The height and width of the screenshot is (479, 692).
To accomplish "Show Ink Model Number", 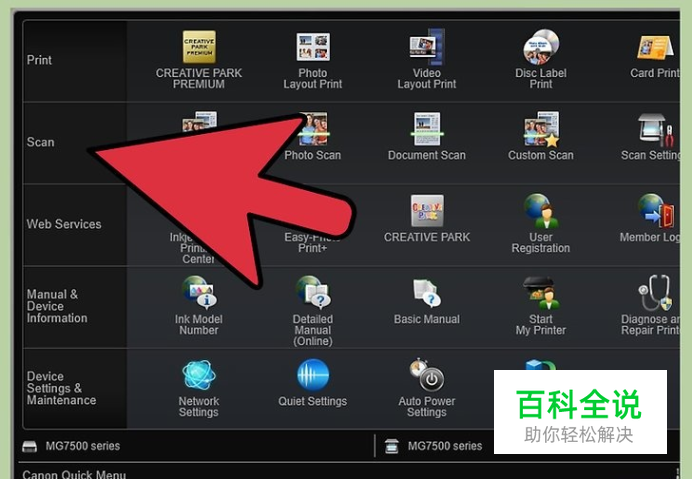I will (x=199, y=292).
